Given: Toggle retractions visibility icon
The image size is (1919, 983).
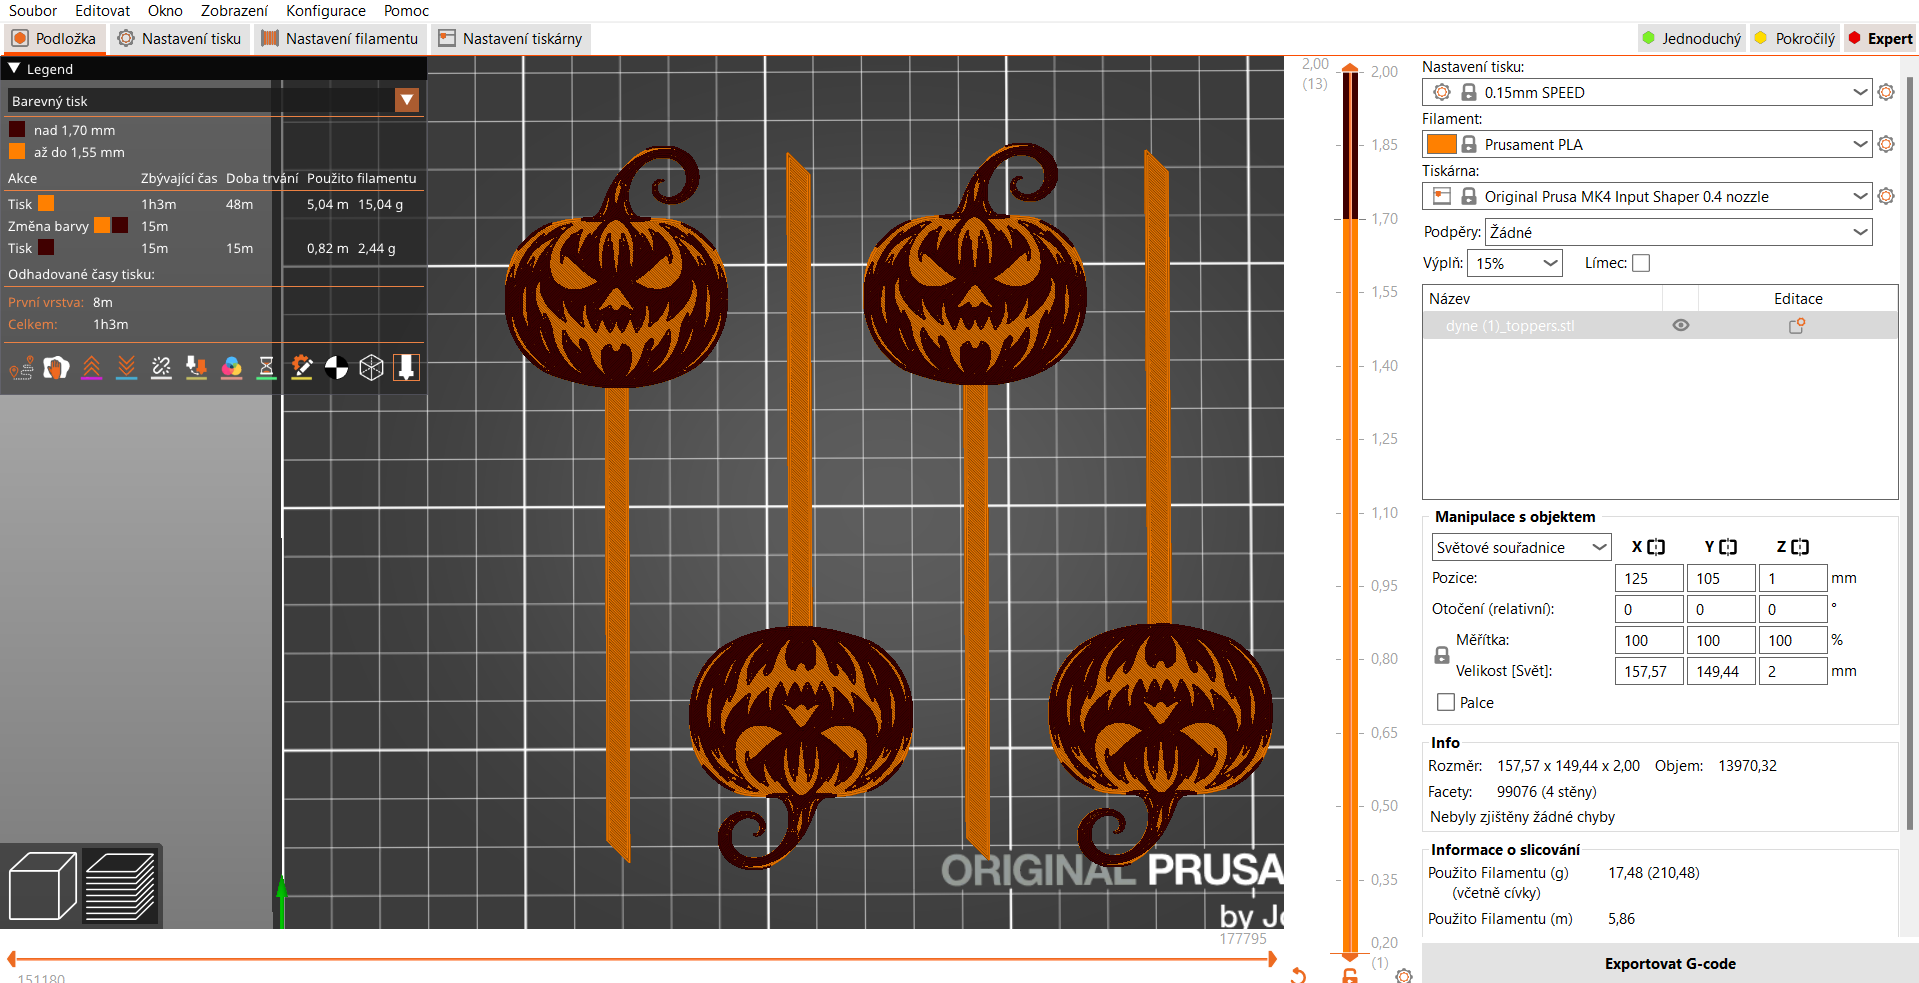Looking at the screenshot, I should tap(92, 368).
